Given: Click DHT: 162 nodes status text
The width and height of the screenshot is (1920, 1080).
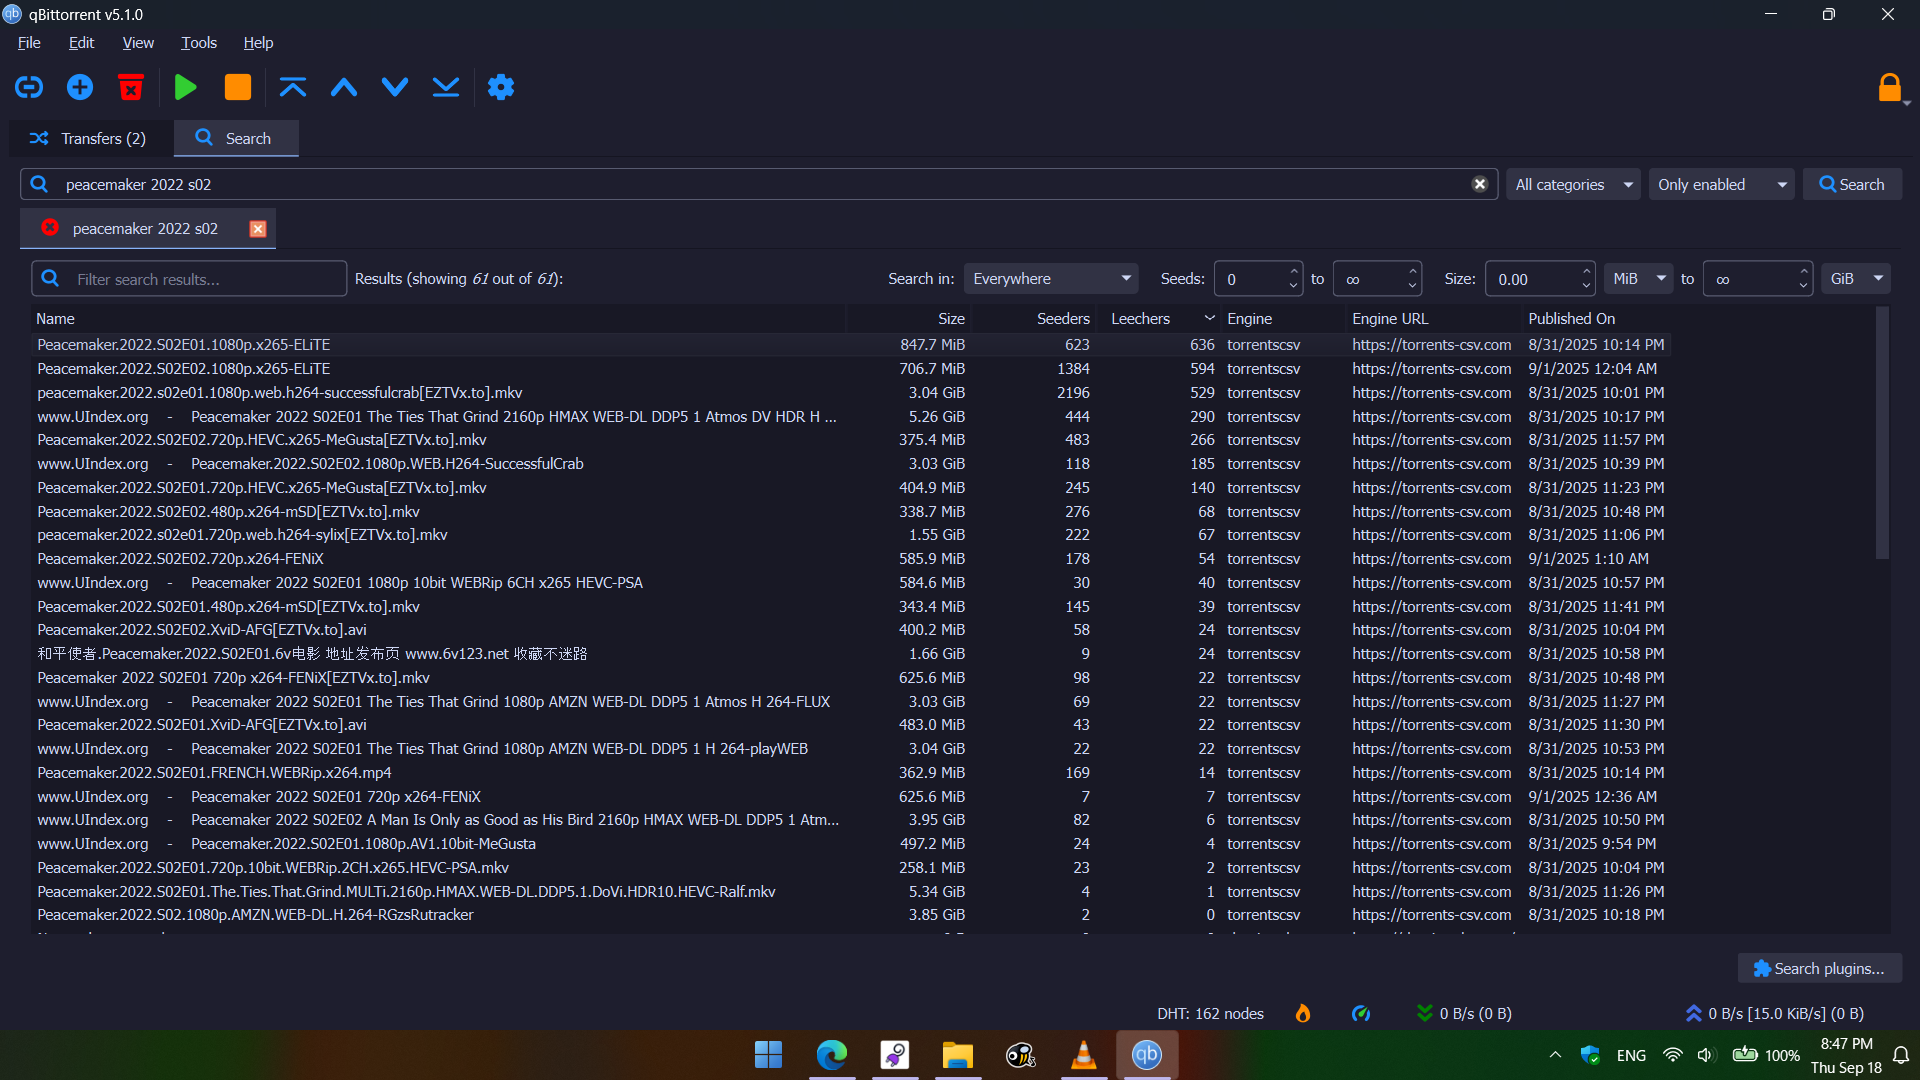Looking at the screenshot, I should [x=1210, y=1013].
